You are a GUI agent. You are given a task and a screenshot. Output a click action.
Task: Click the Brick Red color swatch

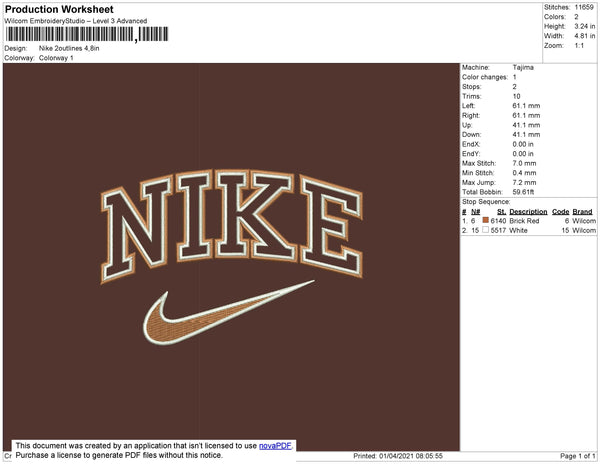tap(486, 220)
